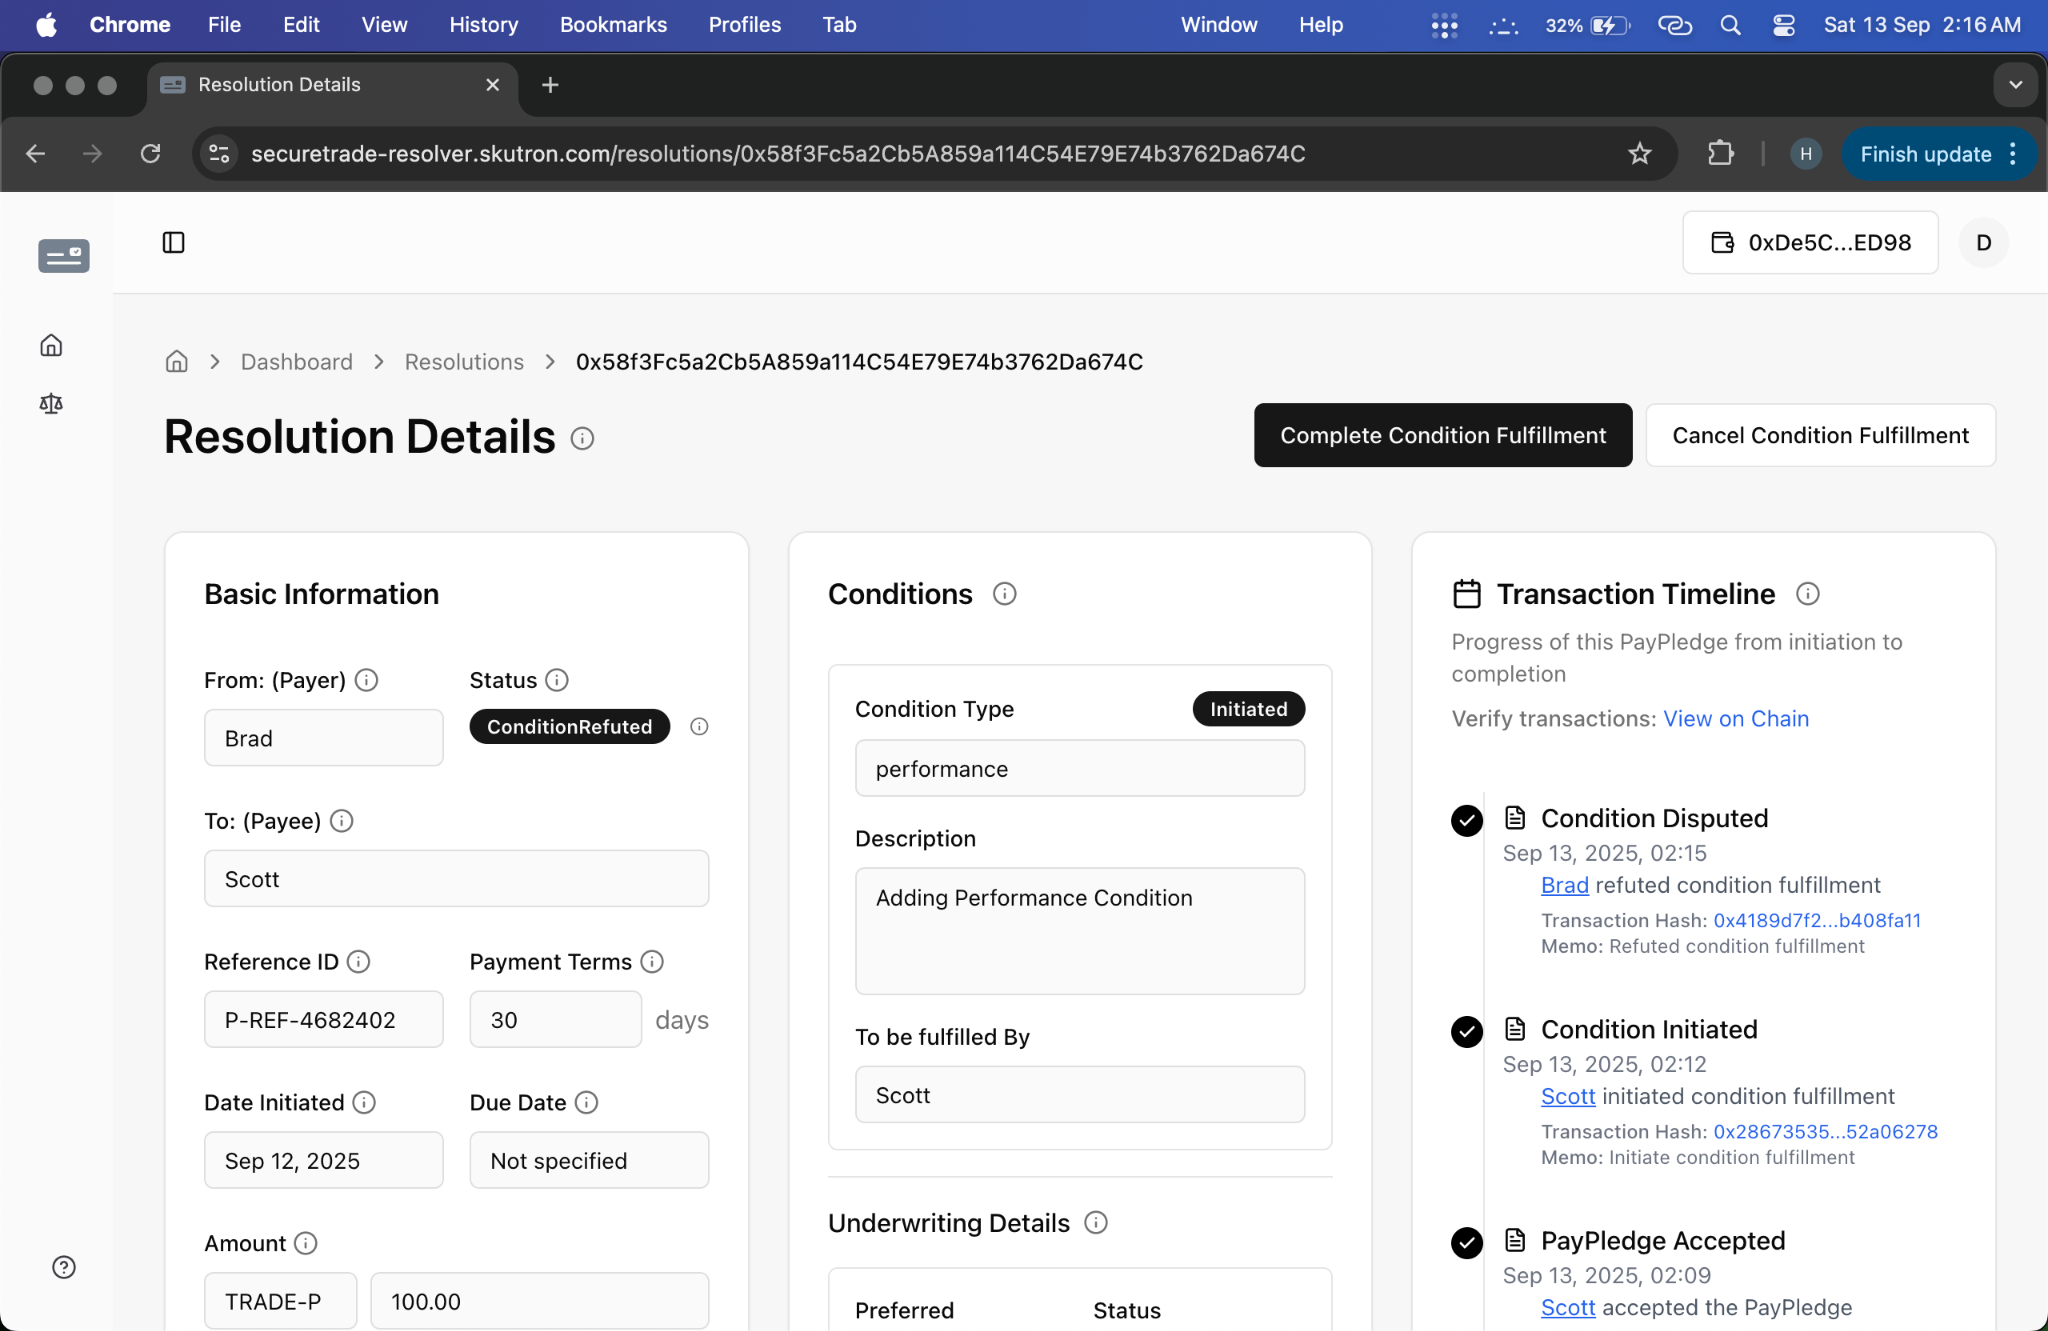Open the D user avatar menu
Image resolution: width=2048 pixels, height=1331 pixels.
(1984, 242)
